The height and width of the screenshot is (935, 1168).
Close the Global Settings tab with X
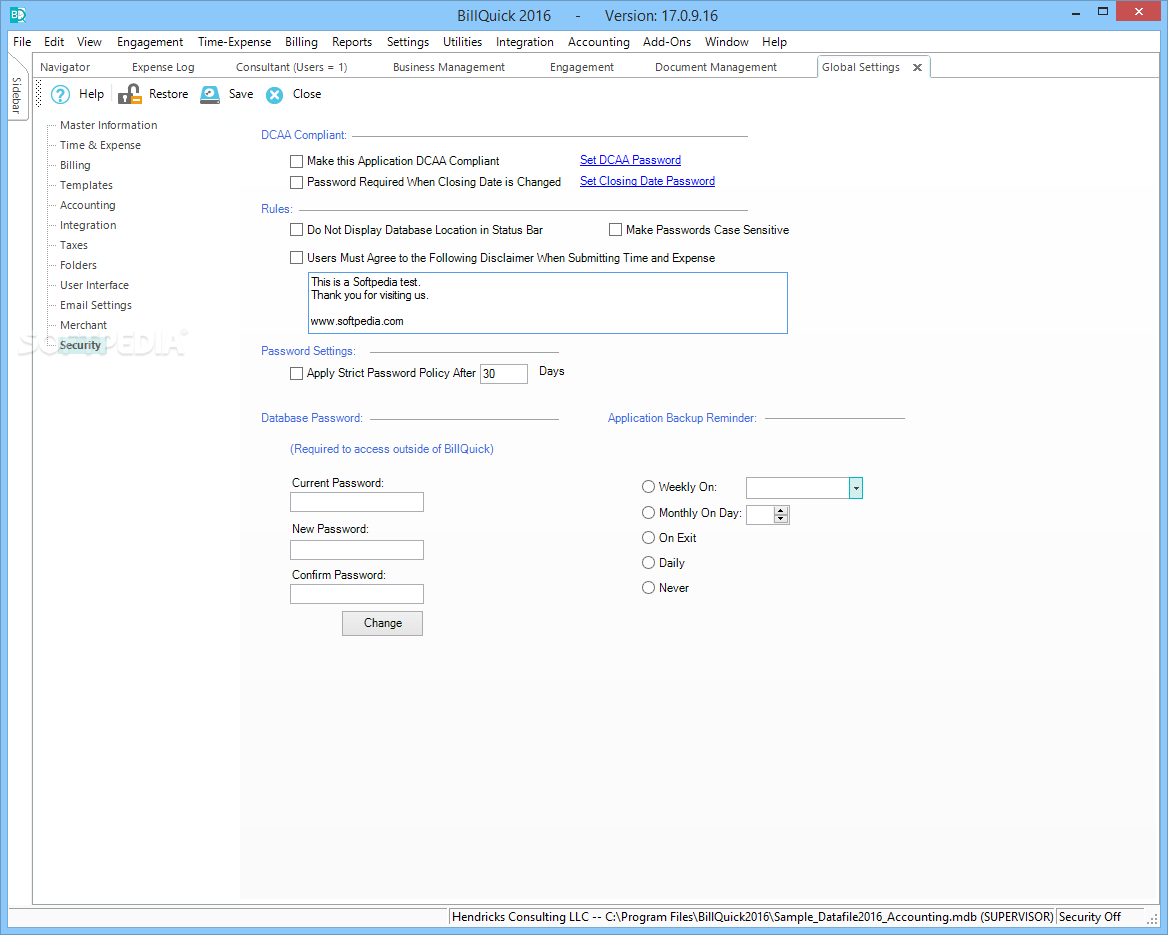pyautogui.click(x=918, y=68)
